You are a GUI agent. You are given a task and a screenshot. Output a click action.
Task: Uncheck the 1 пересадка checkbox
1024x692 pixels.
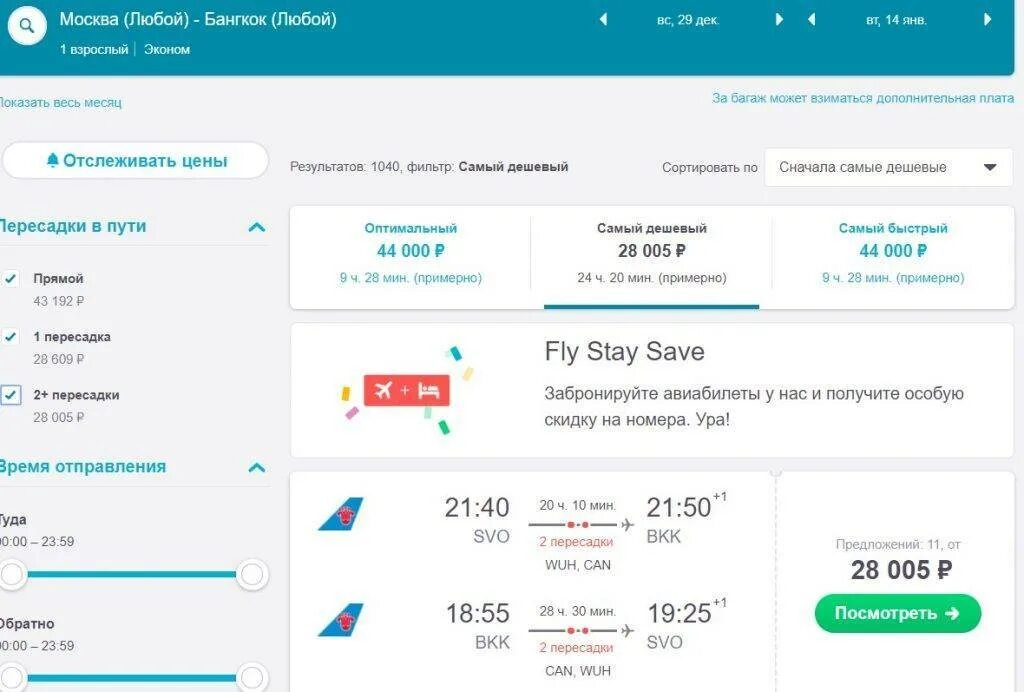[x=11, y=337]
